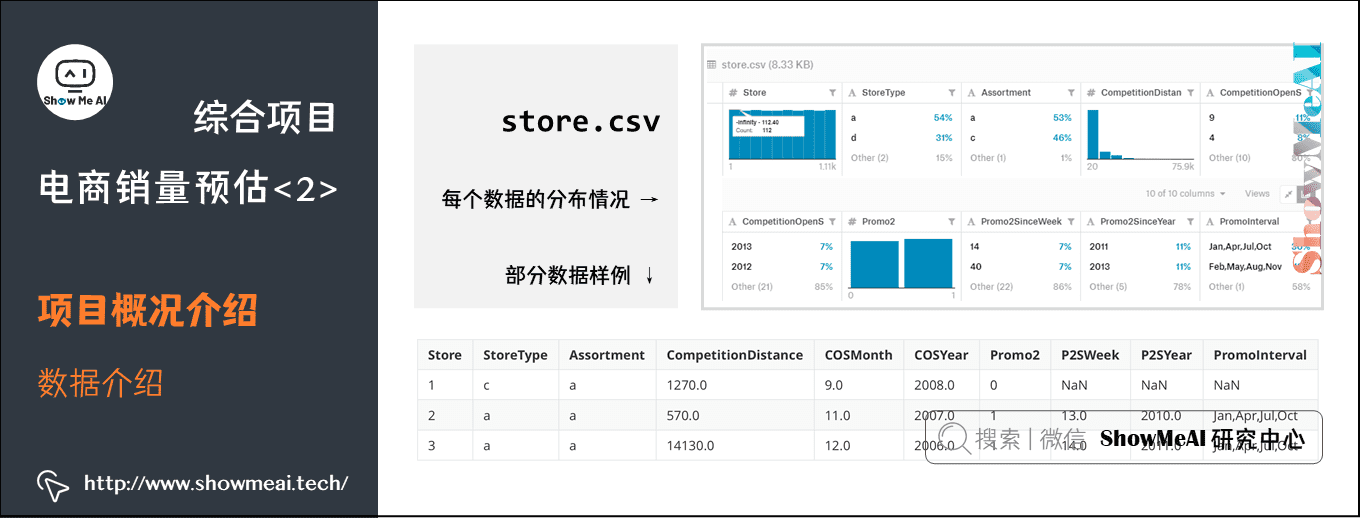Viewport: 1361px width, 518px height.
Task: Filter the Store column using its funnel icon
Action: [832, 93]
